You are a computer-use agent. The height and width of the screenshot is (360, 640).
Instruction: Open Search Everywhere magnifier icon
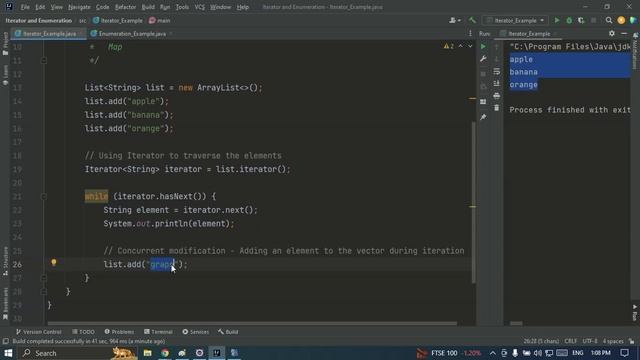tap(609, 20)
